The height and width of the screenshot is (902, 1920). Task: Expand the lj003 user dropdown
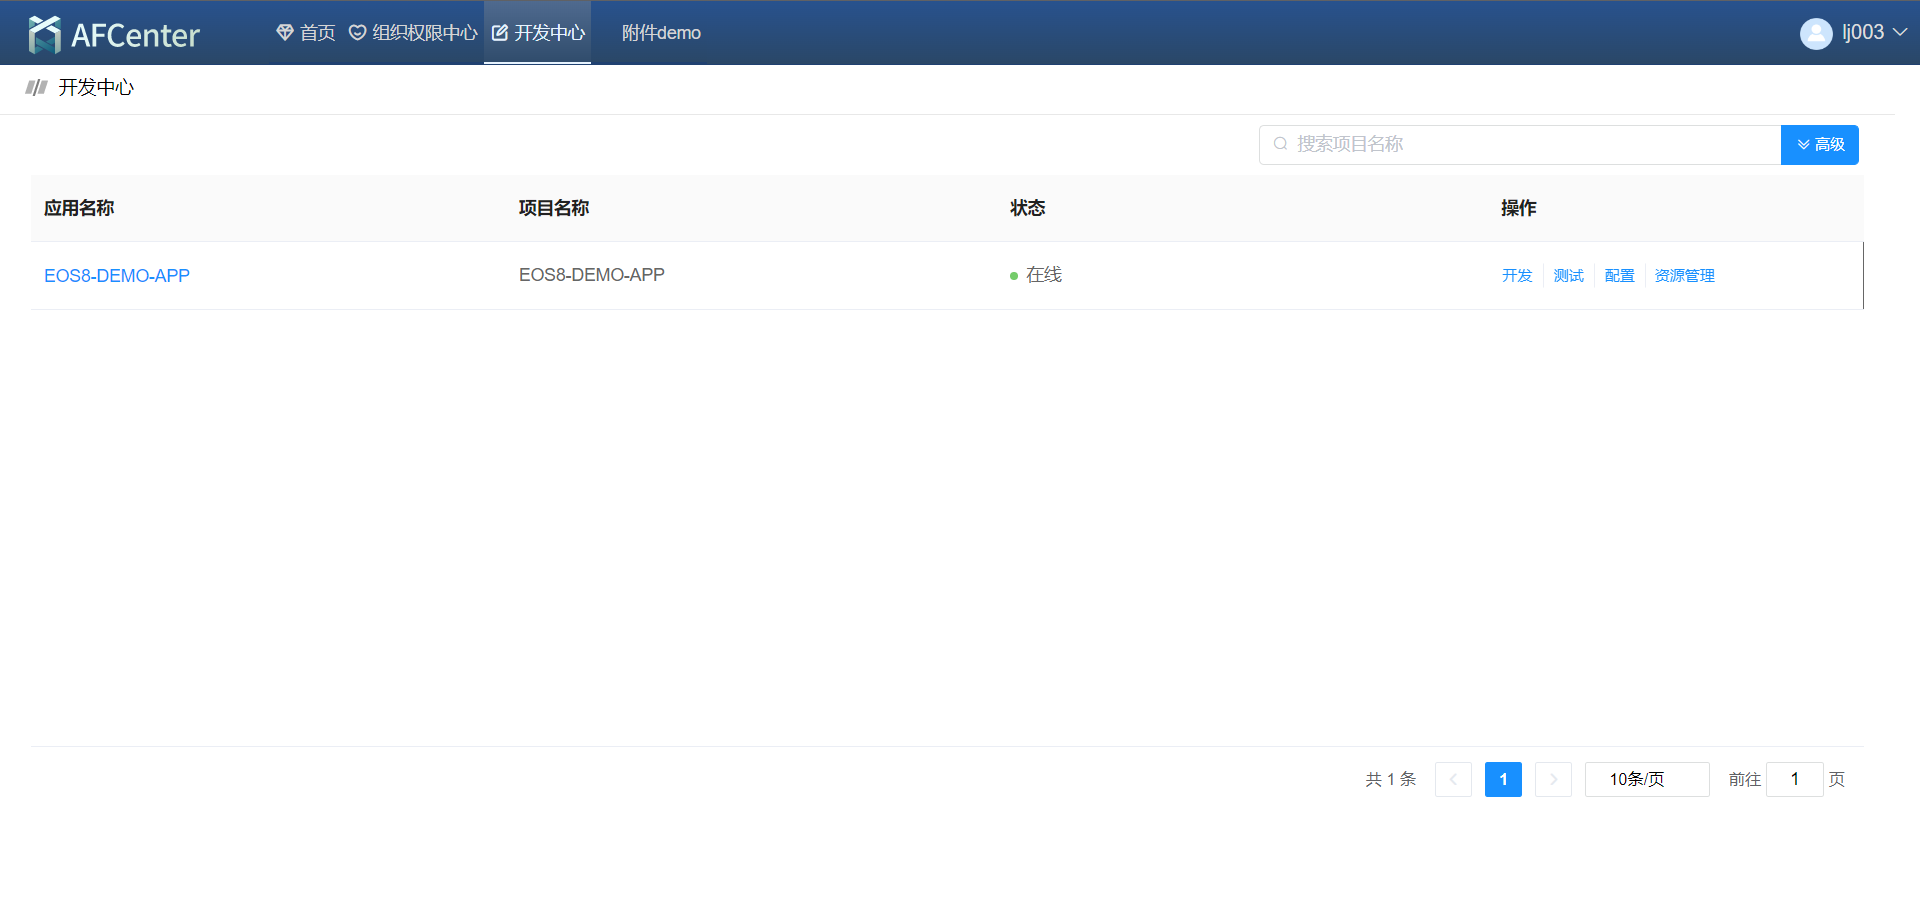coord(1899,32)
